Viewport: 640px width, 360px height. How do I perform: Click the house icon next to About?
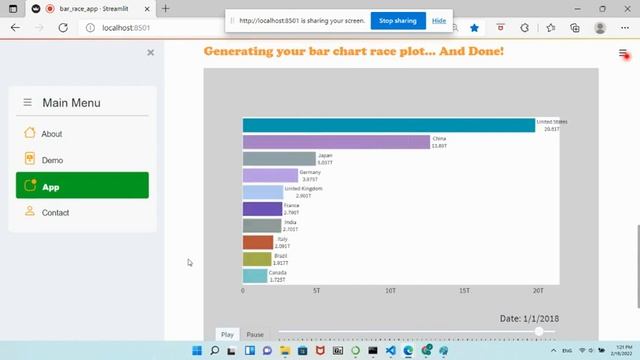(x=30, y=133)
